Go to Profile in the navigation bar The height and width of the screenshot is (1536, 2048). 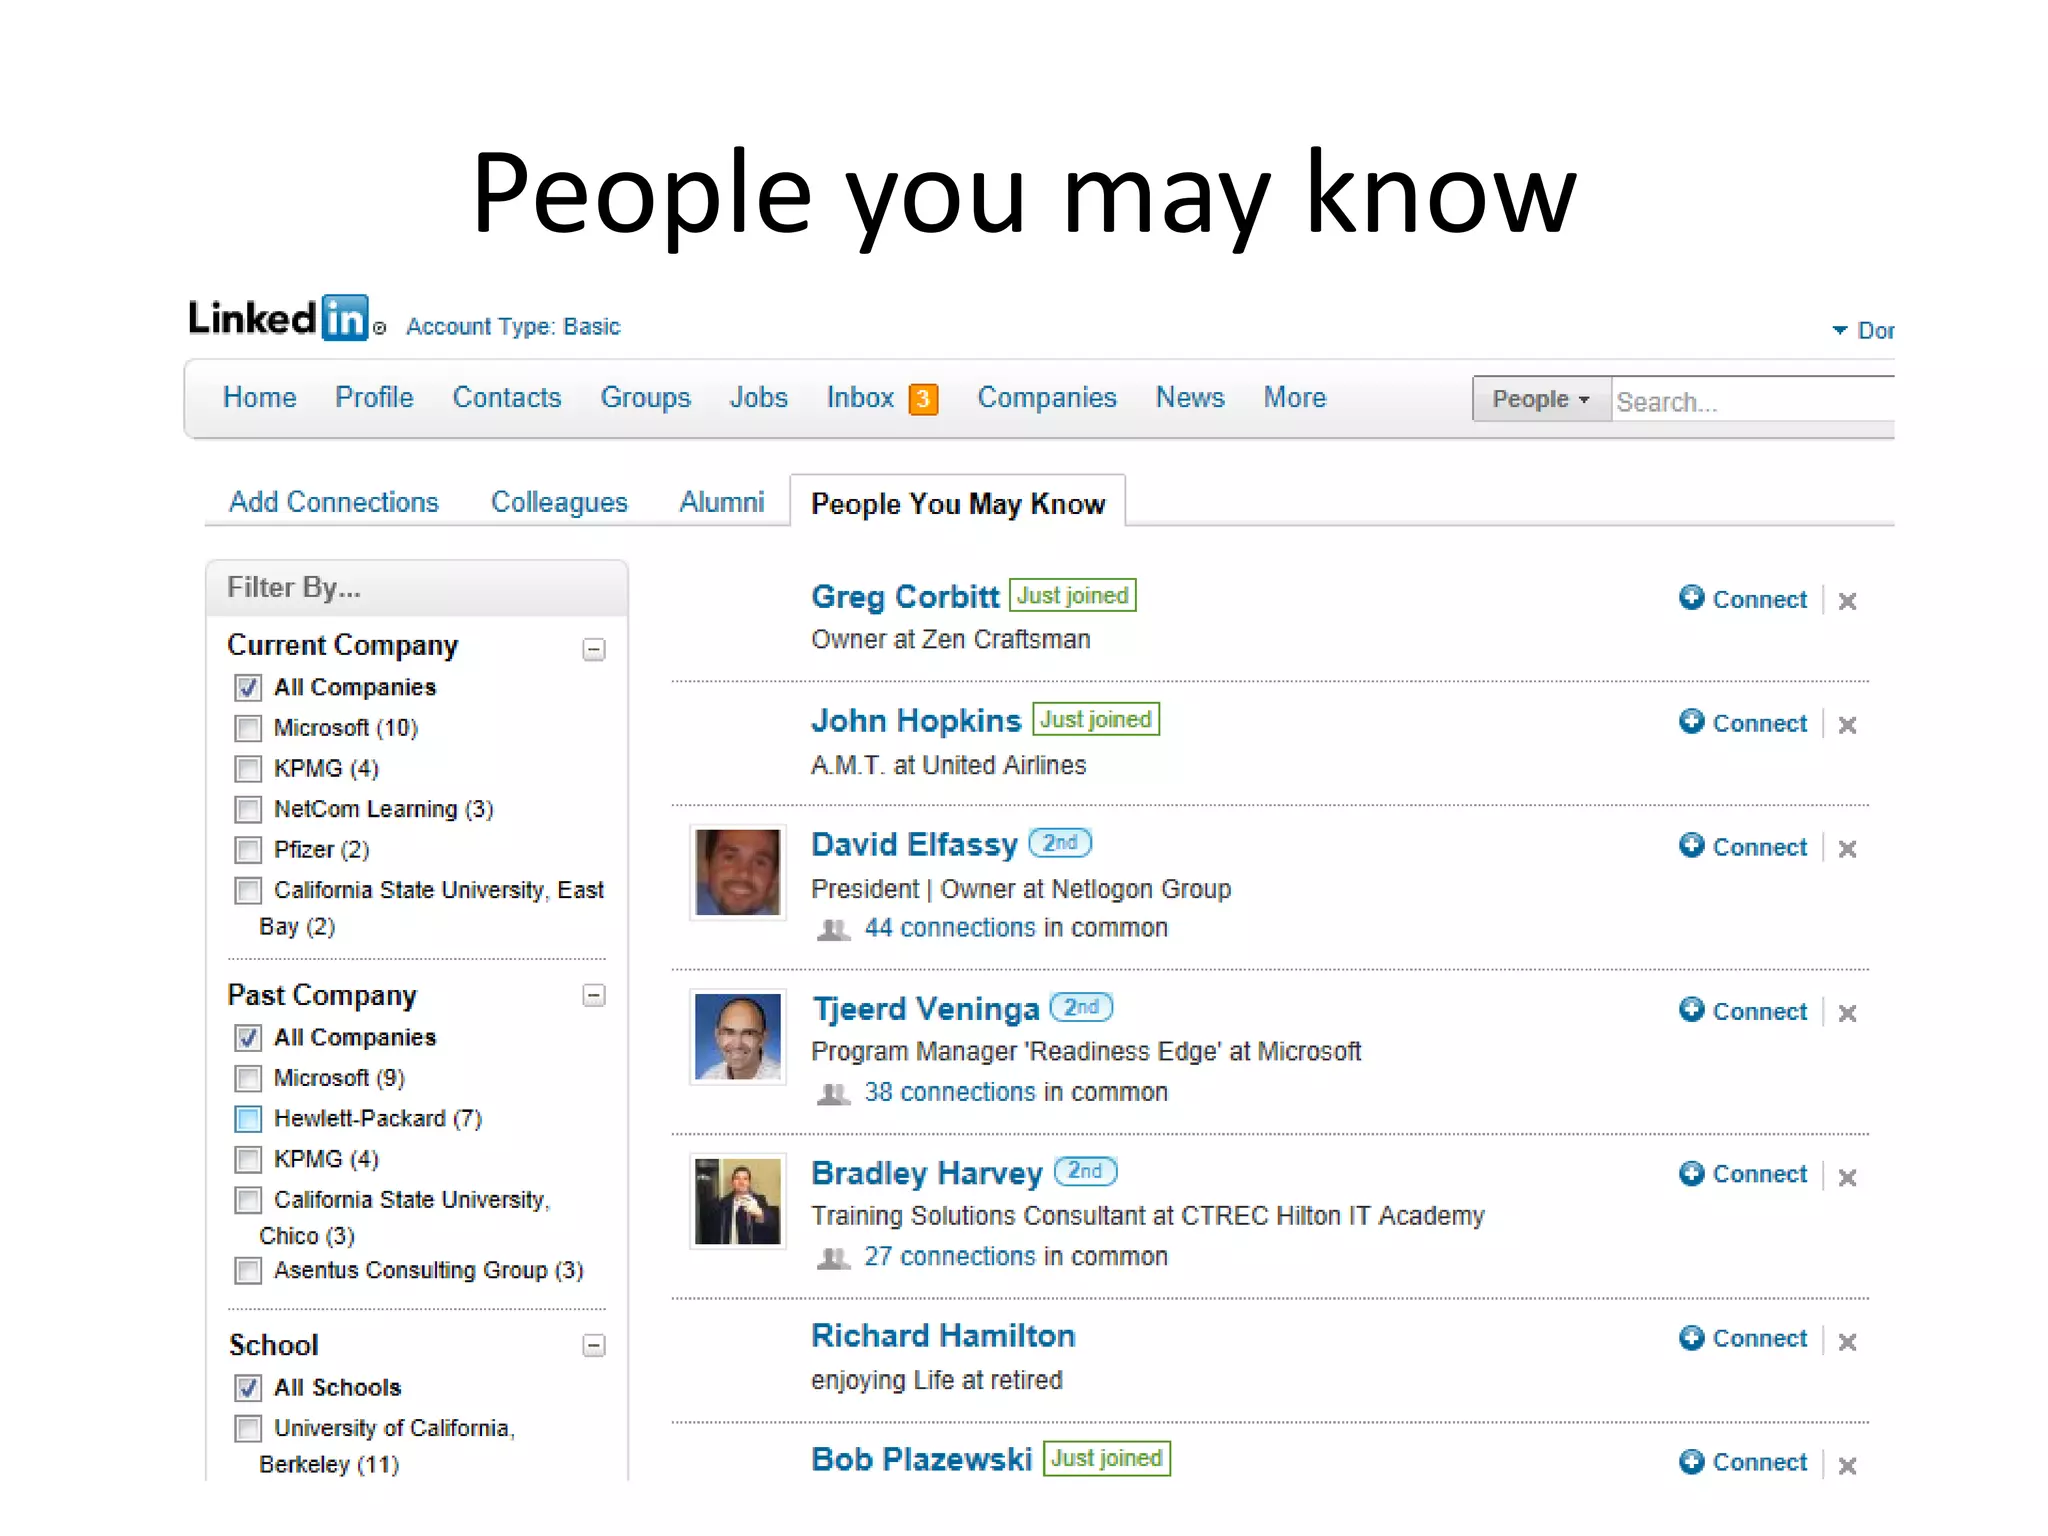tap(374, 398)
